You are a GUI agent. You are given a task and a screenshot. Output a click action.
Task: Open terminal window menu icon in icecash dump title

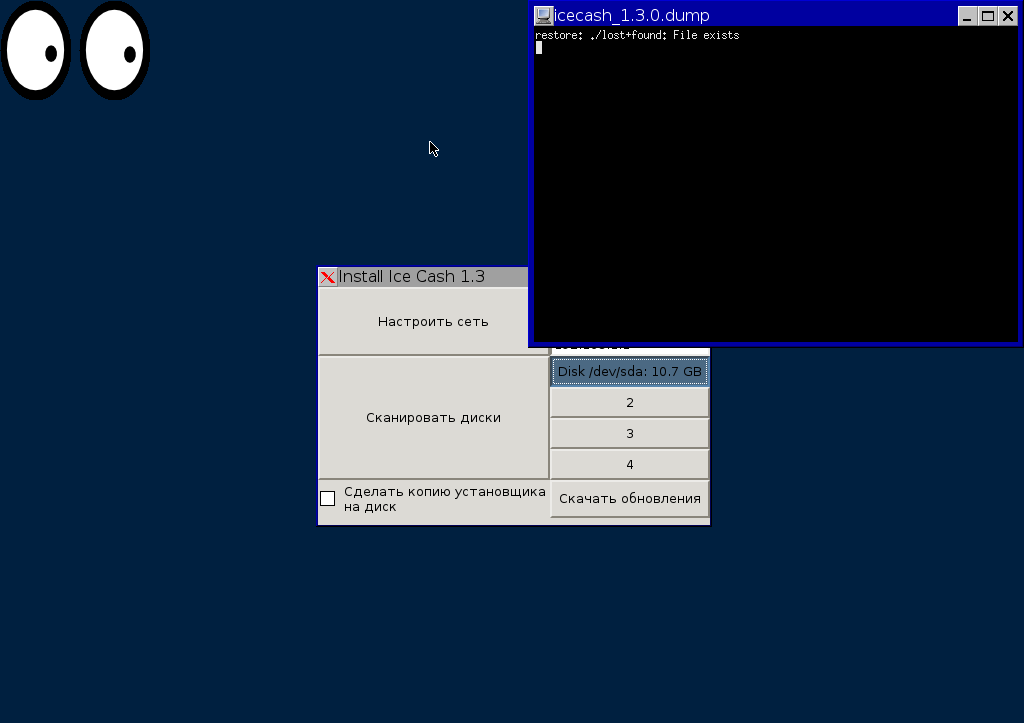[543, 16]
